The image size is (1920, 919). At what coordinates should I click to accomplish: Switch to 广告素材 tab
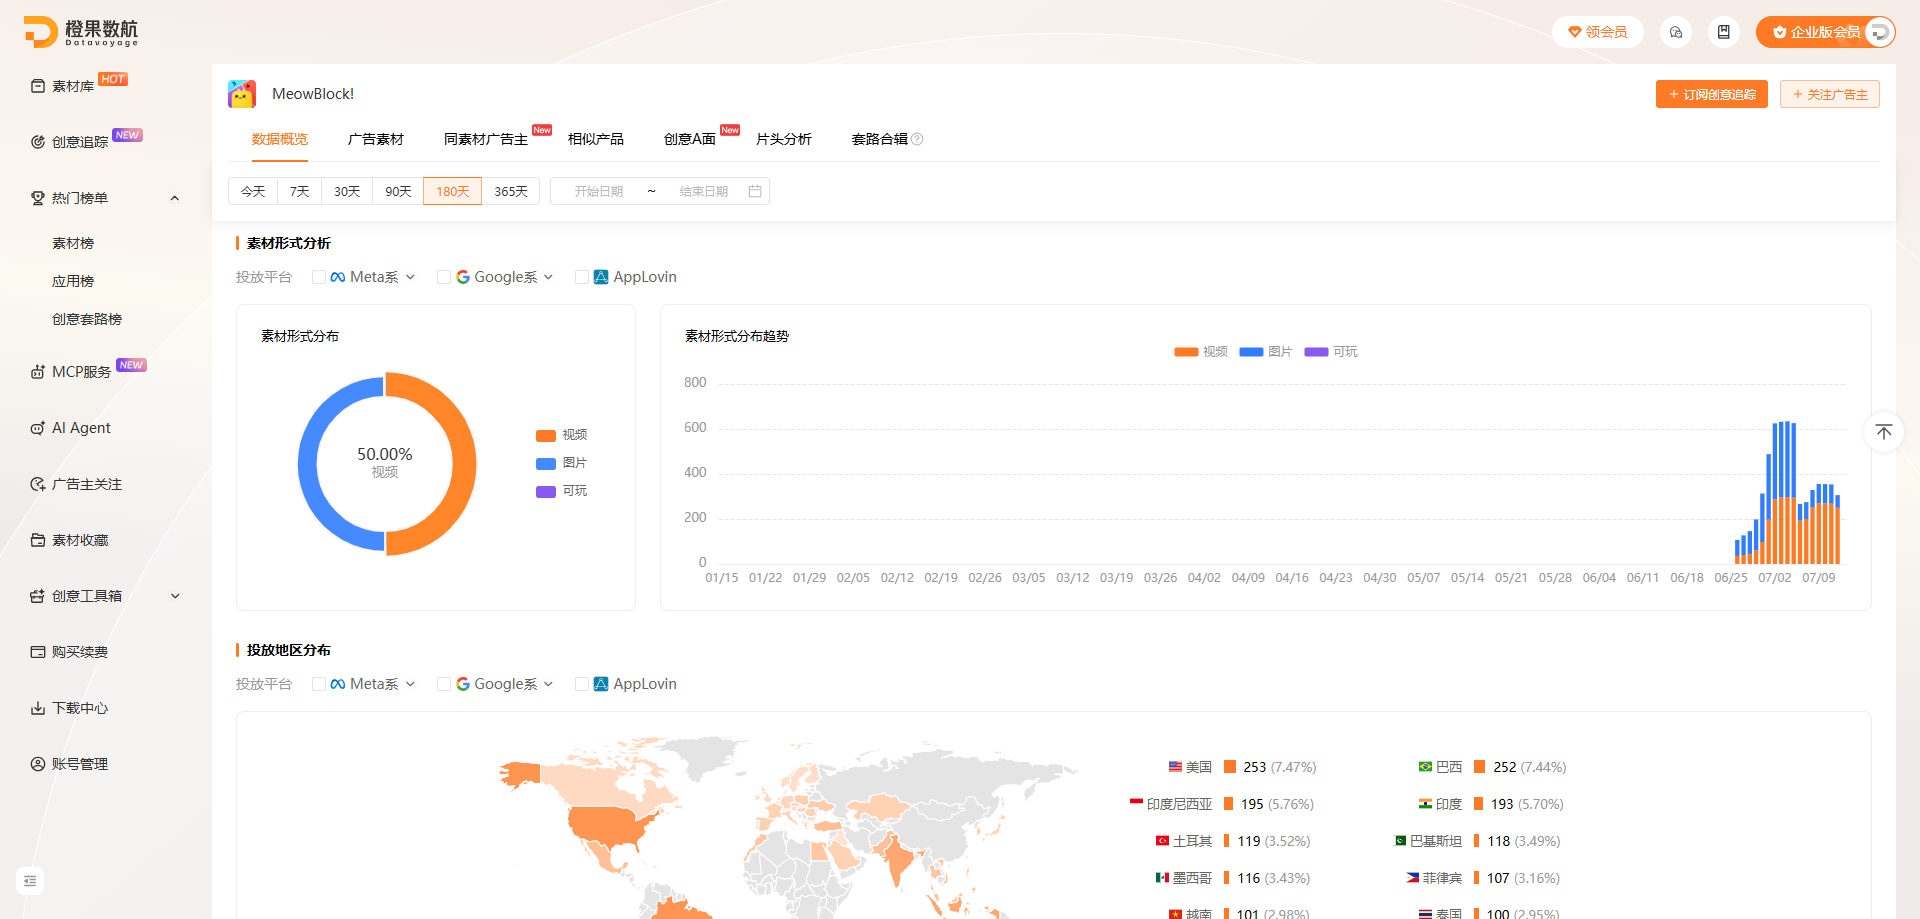point(376,139)
